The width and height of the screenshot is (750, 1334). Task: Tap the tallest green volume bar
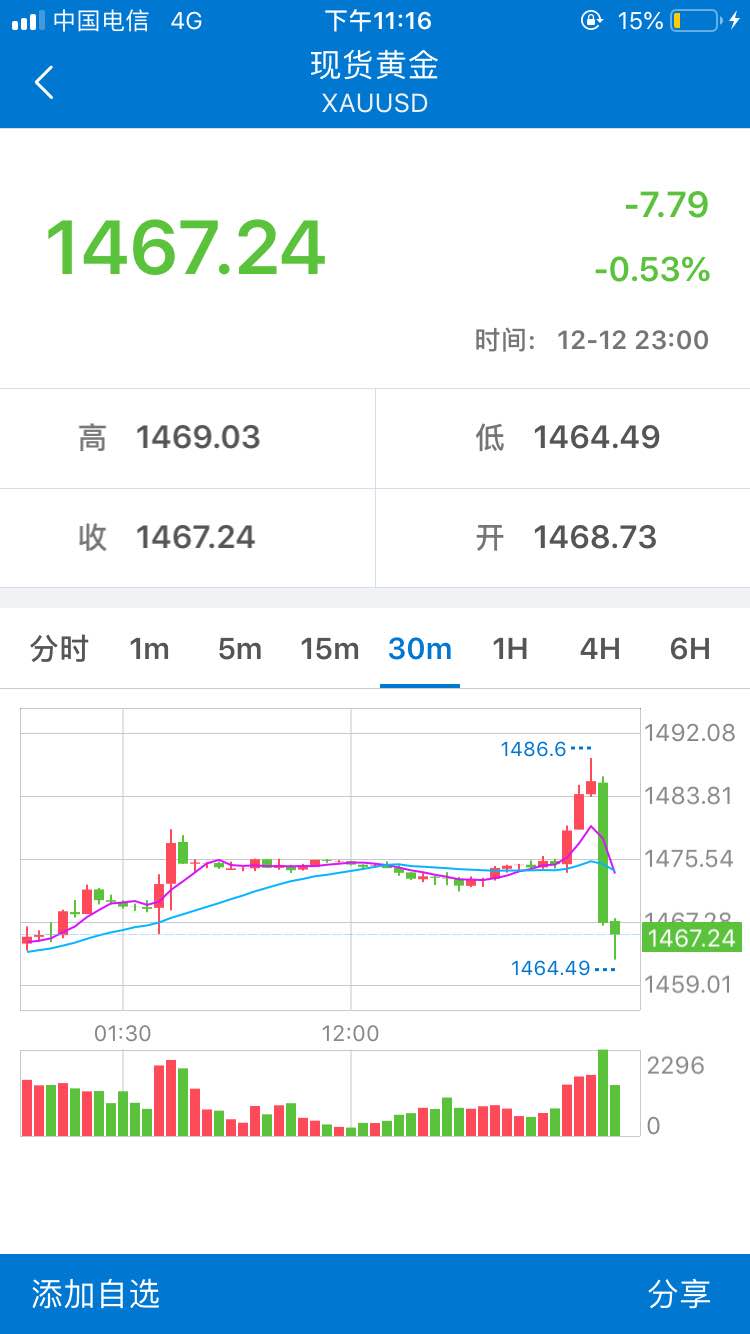[x=603, y=1093]
